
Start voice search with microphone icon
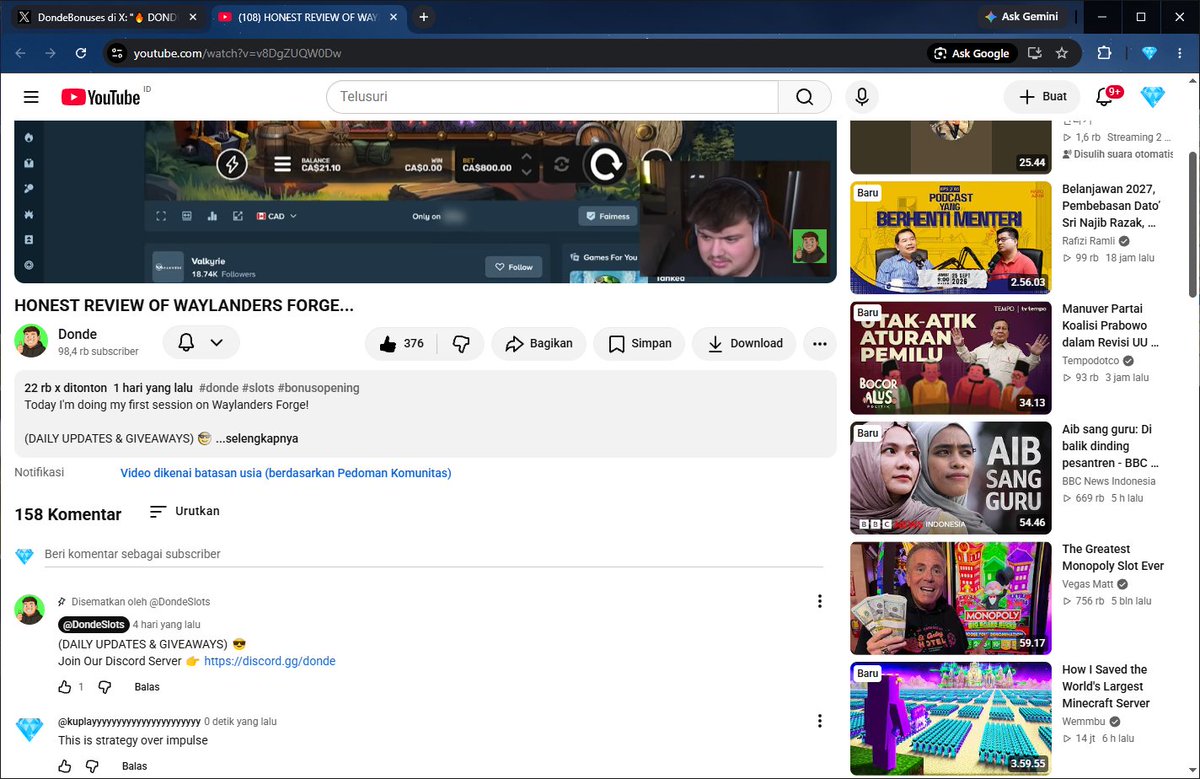click(861, 97)
